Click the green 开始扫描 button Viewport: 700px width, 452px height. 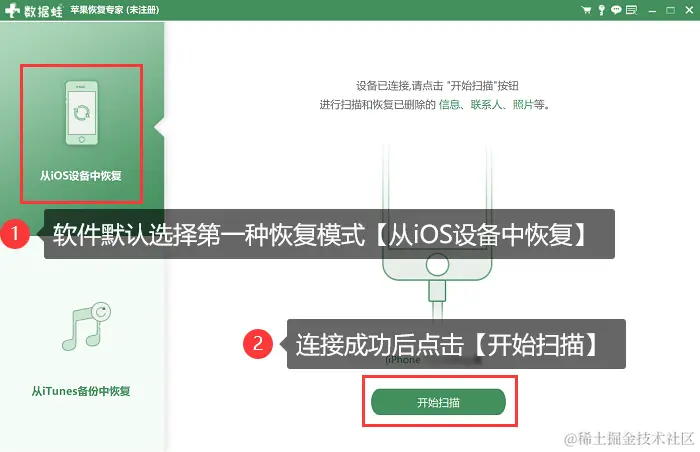(x=438, y=402)
